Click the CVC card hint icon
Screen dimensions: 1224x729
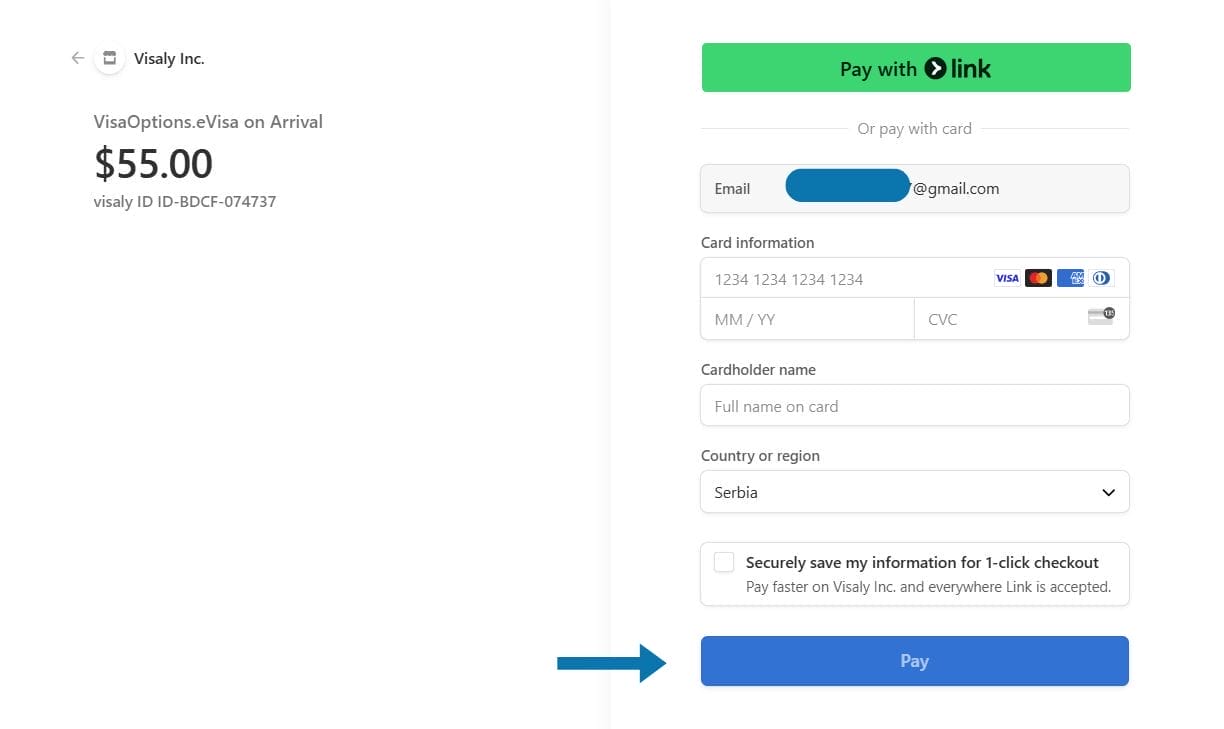1101,317
